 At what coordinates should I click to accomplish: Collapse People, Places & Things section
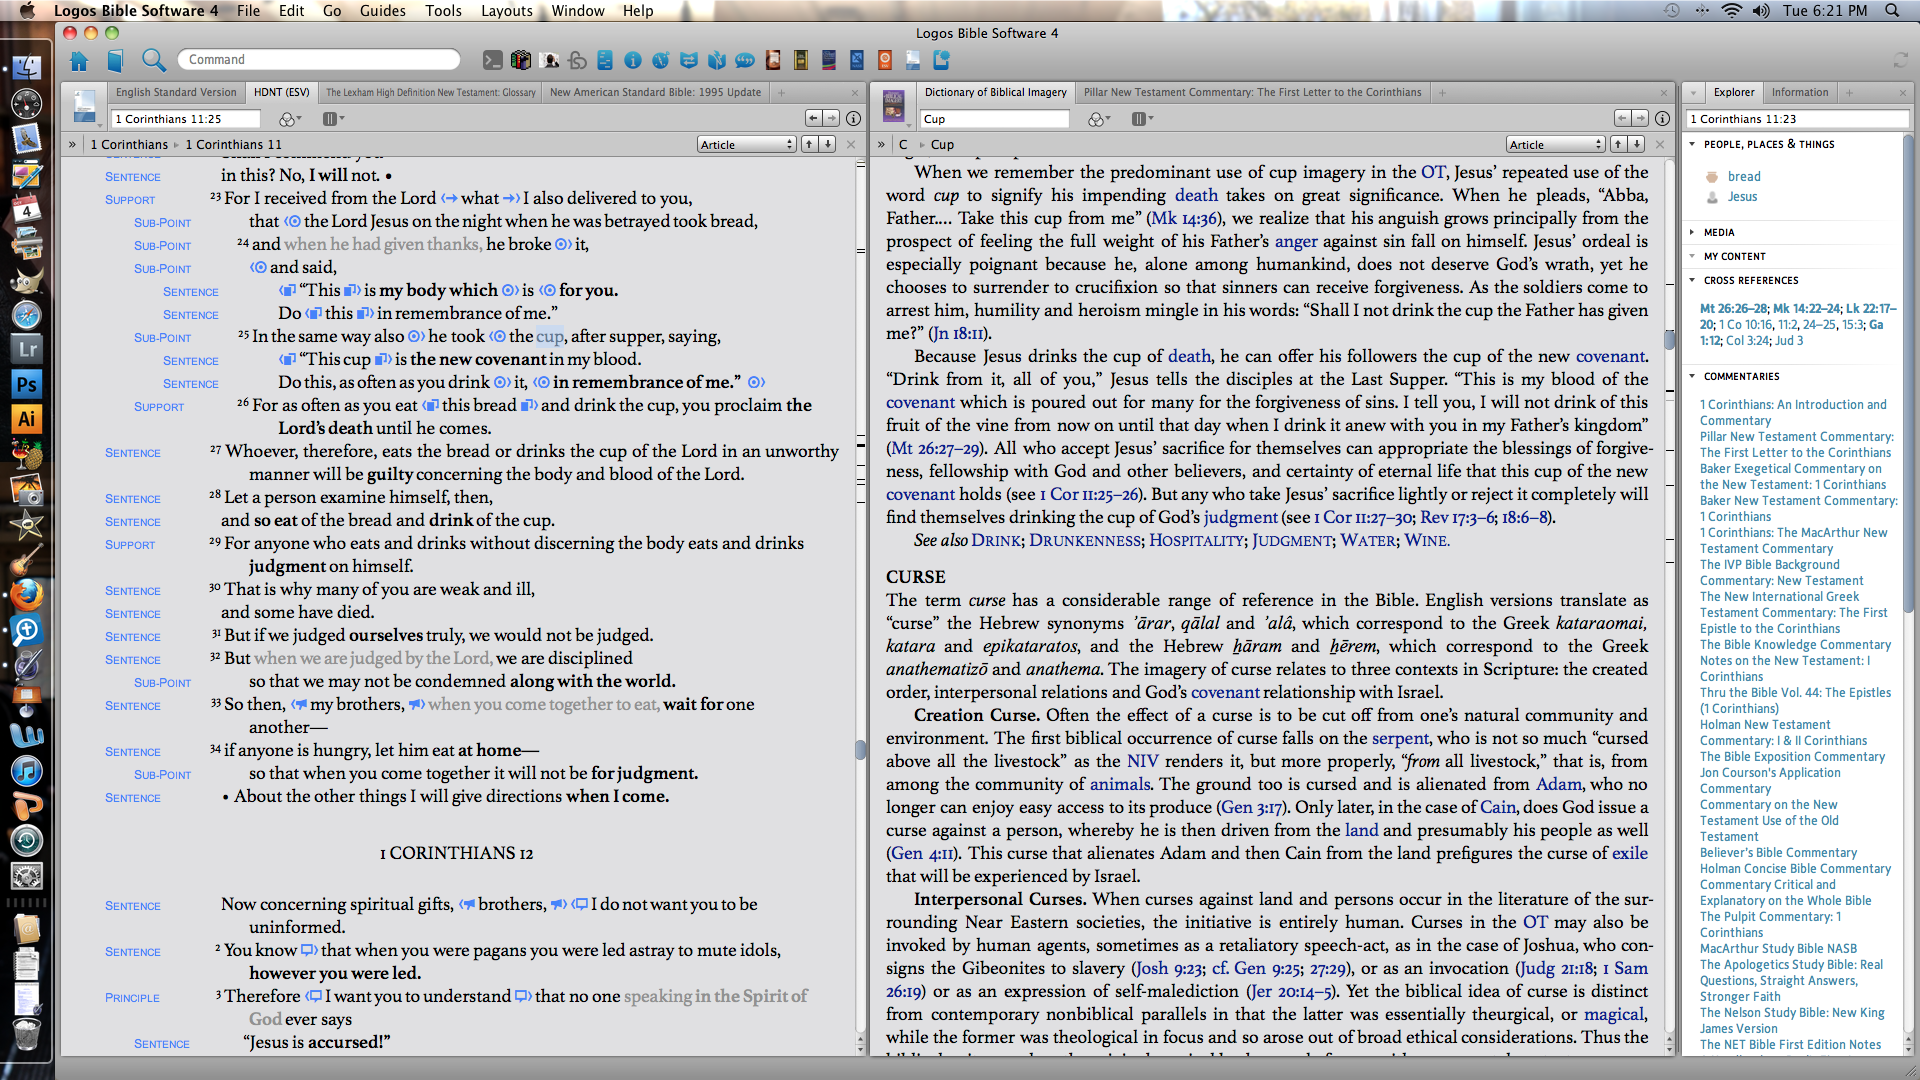tap(1692, 144)
